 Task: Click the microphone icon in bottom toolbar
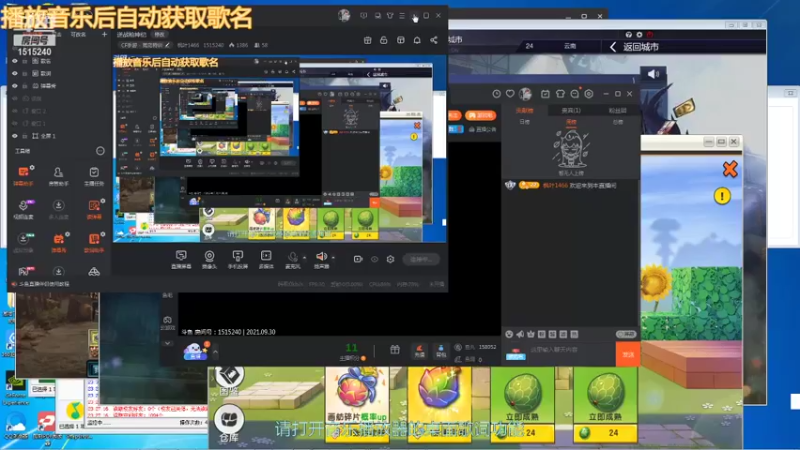(292, 257)
